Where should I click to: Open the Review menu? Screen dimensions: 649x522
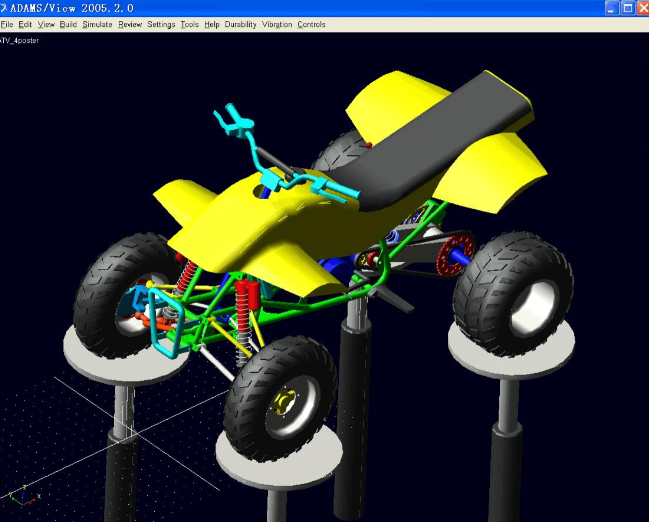130,24
